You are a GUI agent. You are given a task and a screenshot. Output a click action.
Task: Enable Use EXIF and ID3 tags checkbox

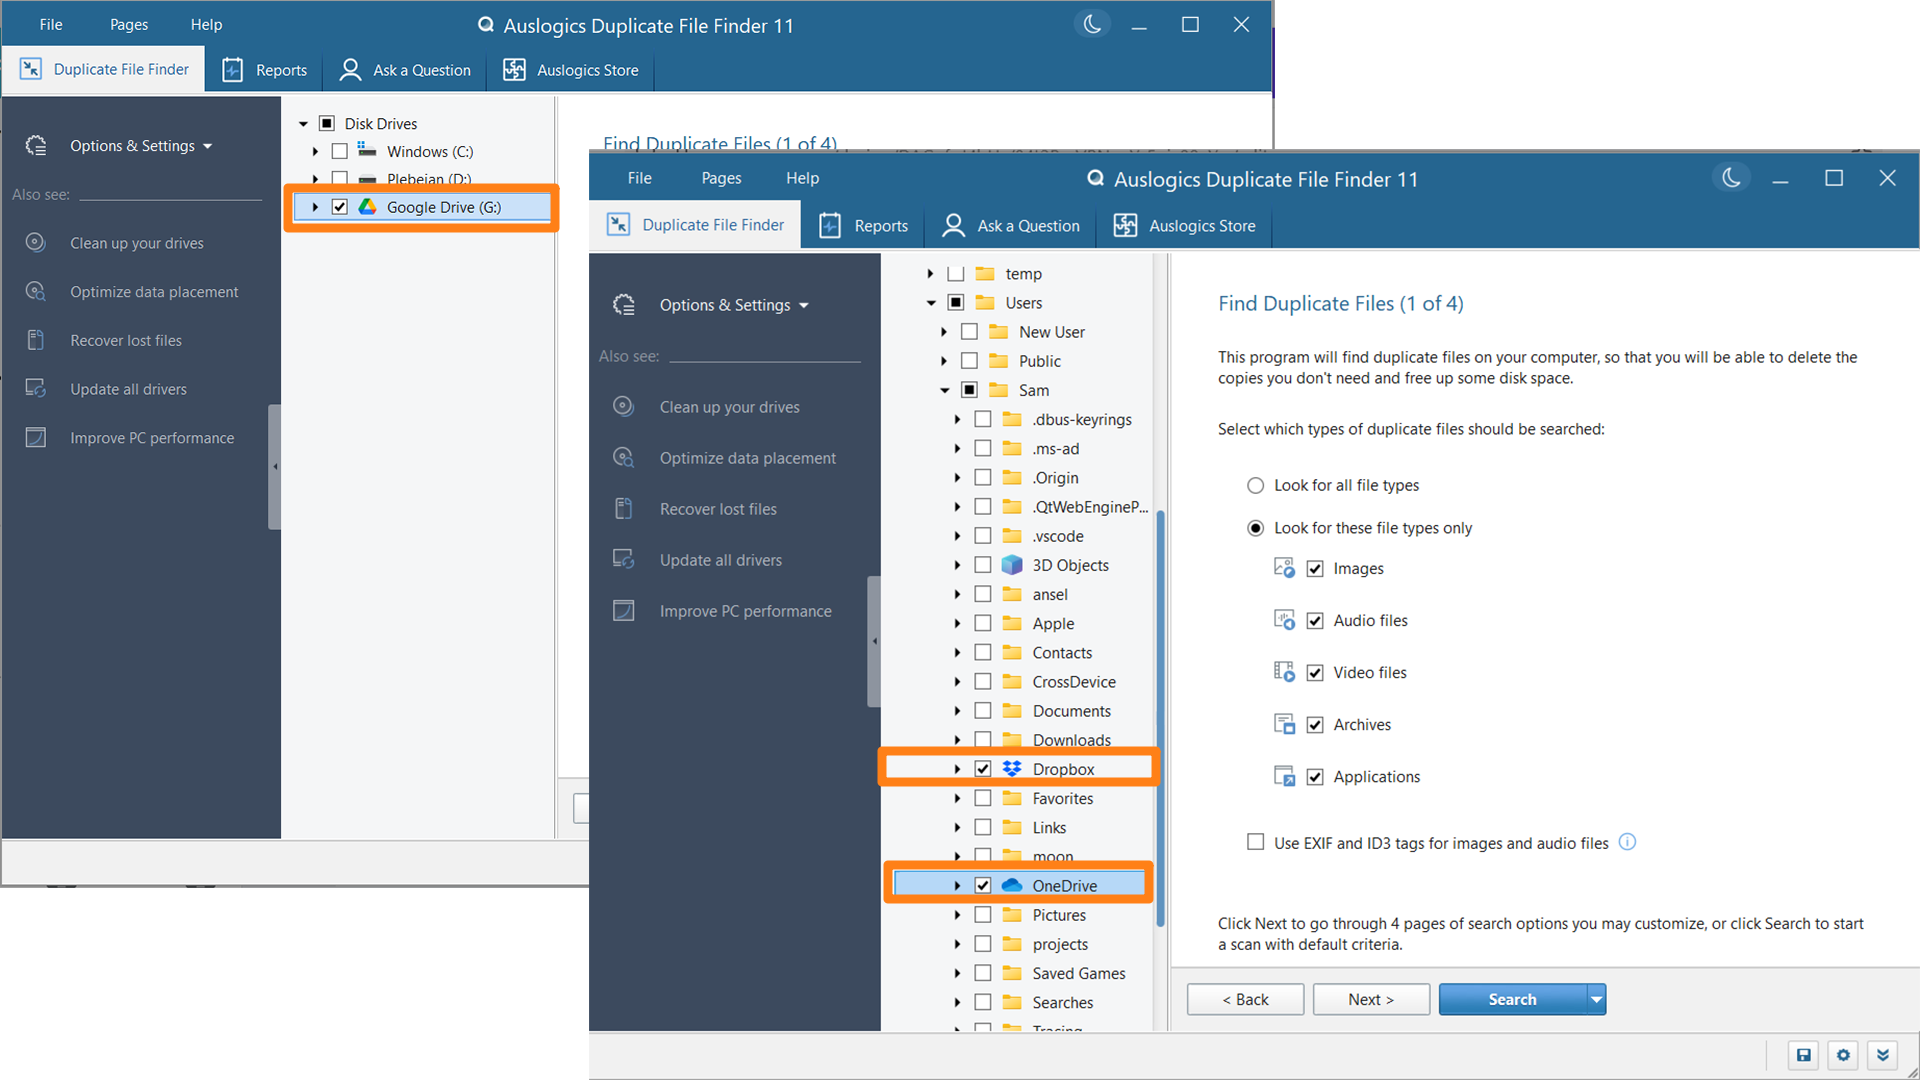[x=1255, y=842]
